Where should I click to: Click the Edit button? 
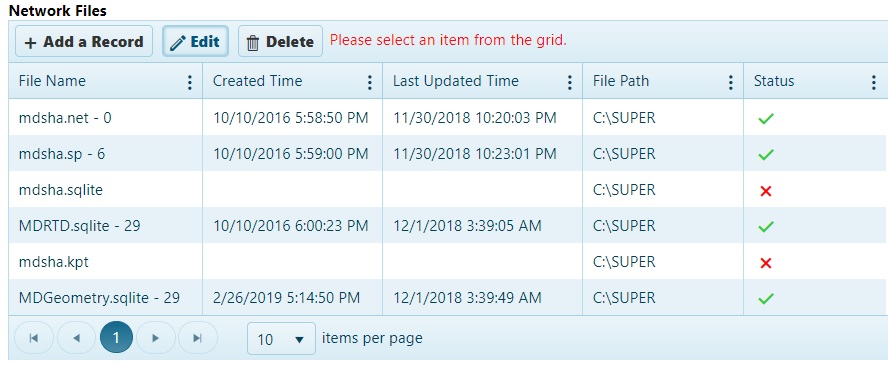[195, 41]
